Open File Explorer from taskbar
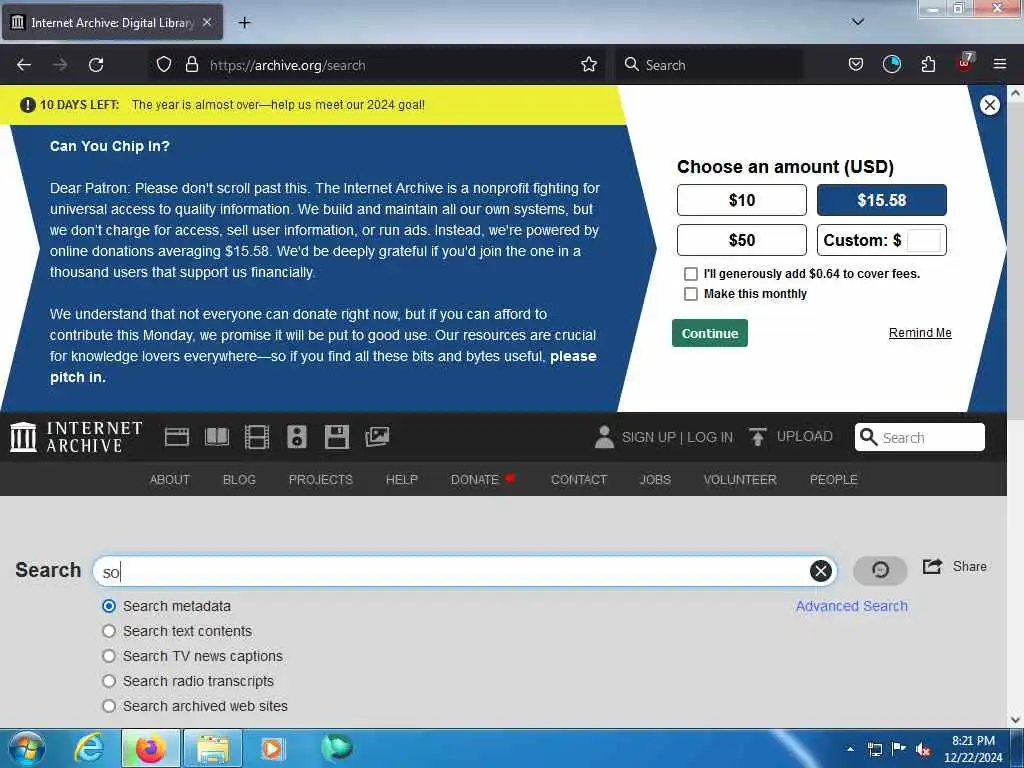1024x768 pixels. [x=213, y=748]
